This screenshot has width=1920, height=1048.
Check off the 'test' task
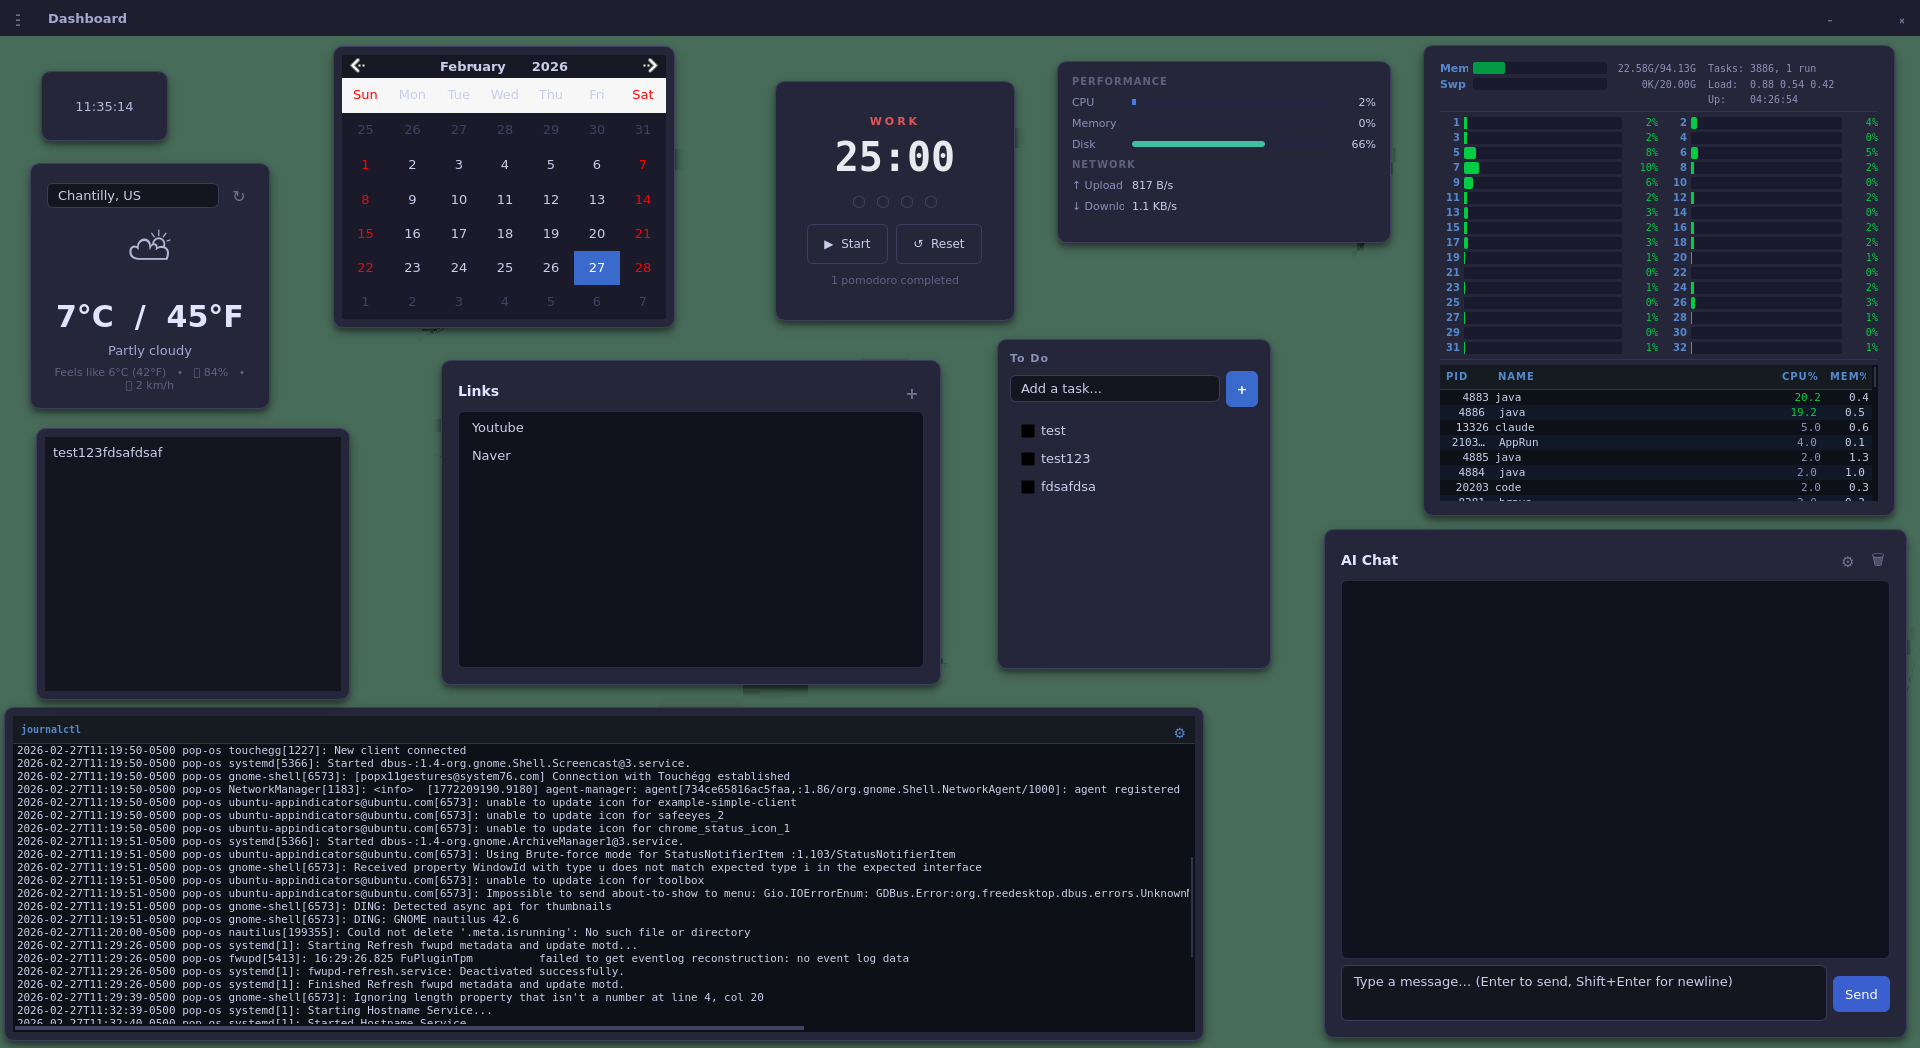pyautogui.click(x=1028, y=430)
